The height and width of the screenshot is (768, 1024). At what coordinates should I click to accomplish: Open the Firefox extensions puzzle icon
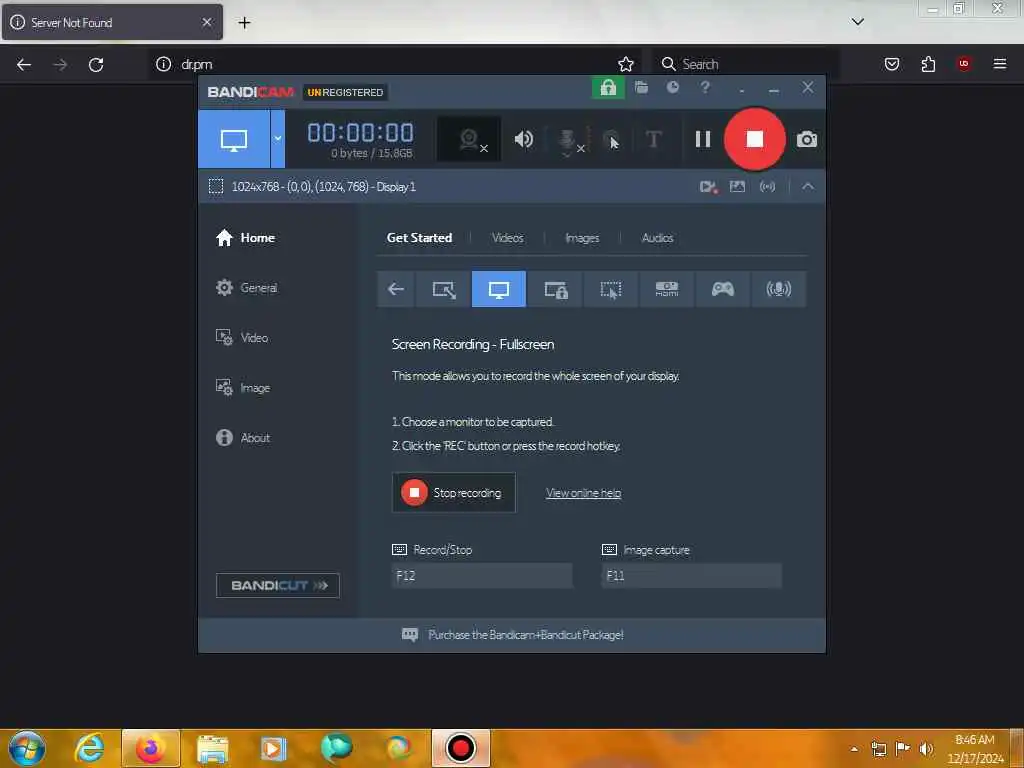click(x=928, y=64)
